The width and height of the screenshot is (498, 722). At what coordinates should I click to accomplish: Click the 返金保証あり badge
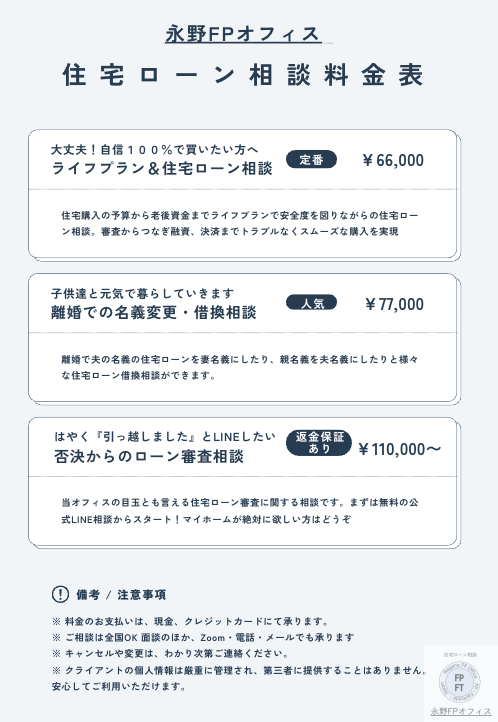319,443
